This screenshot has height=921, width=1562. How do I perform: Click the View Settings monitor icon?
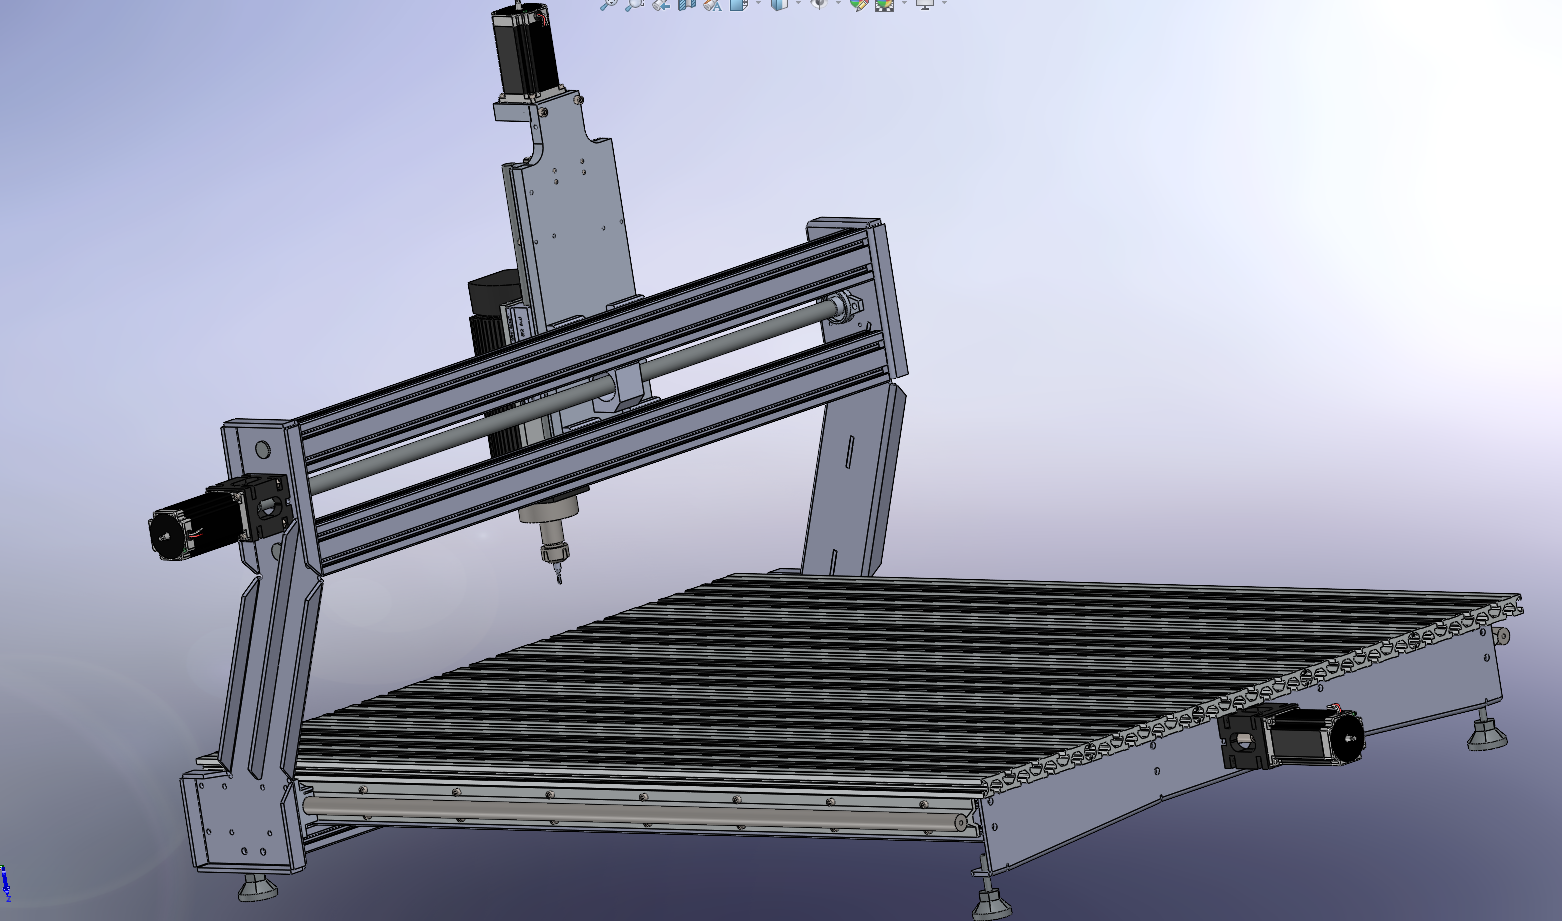point(925,4)
